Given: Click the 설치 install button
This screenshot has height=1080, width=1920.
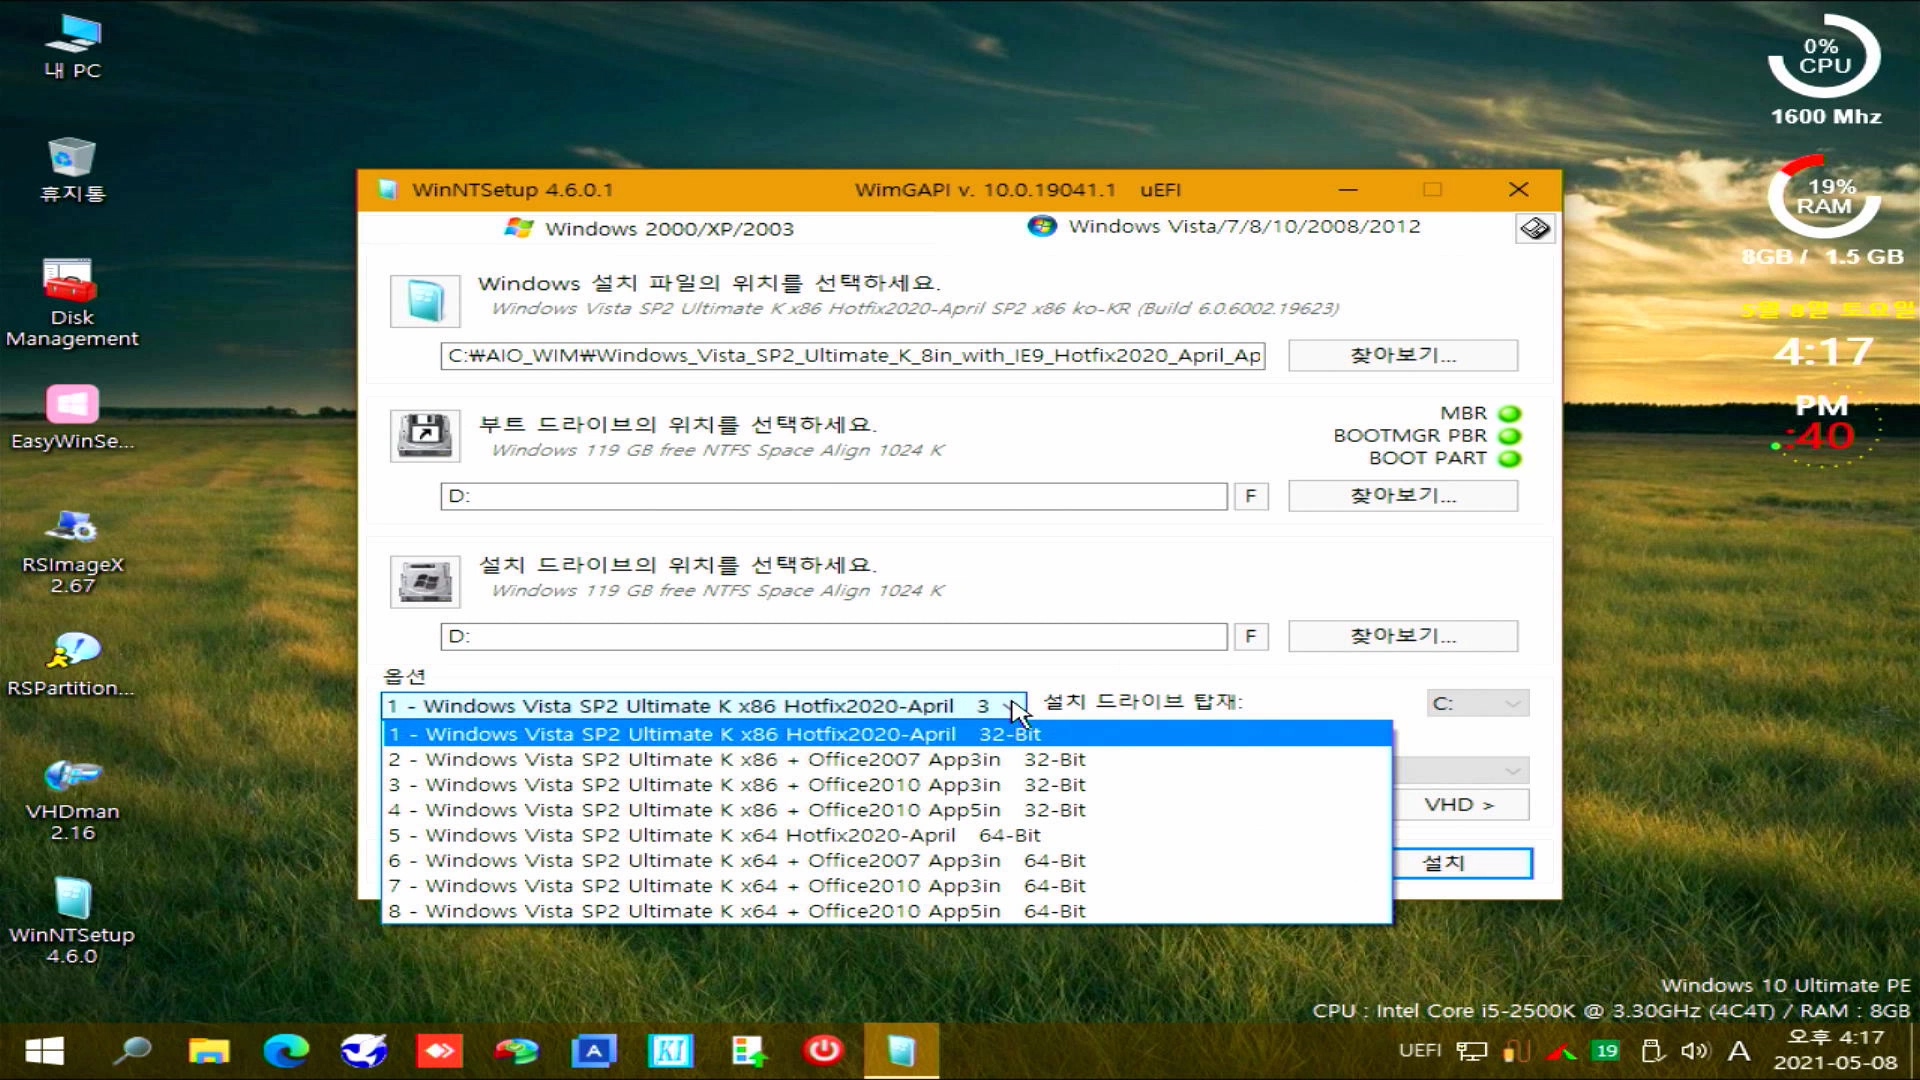Looking at the screenshot, I should [x=1462, y=863].
